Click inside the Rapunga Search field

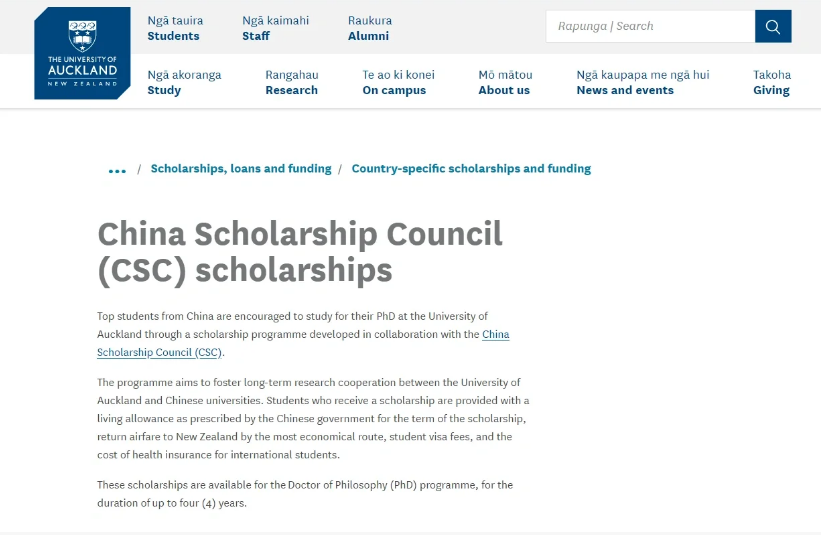point(650,26)
